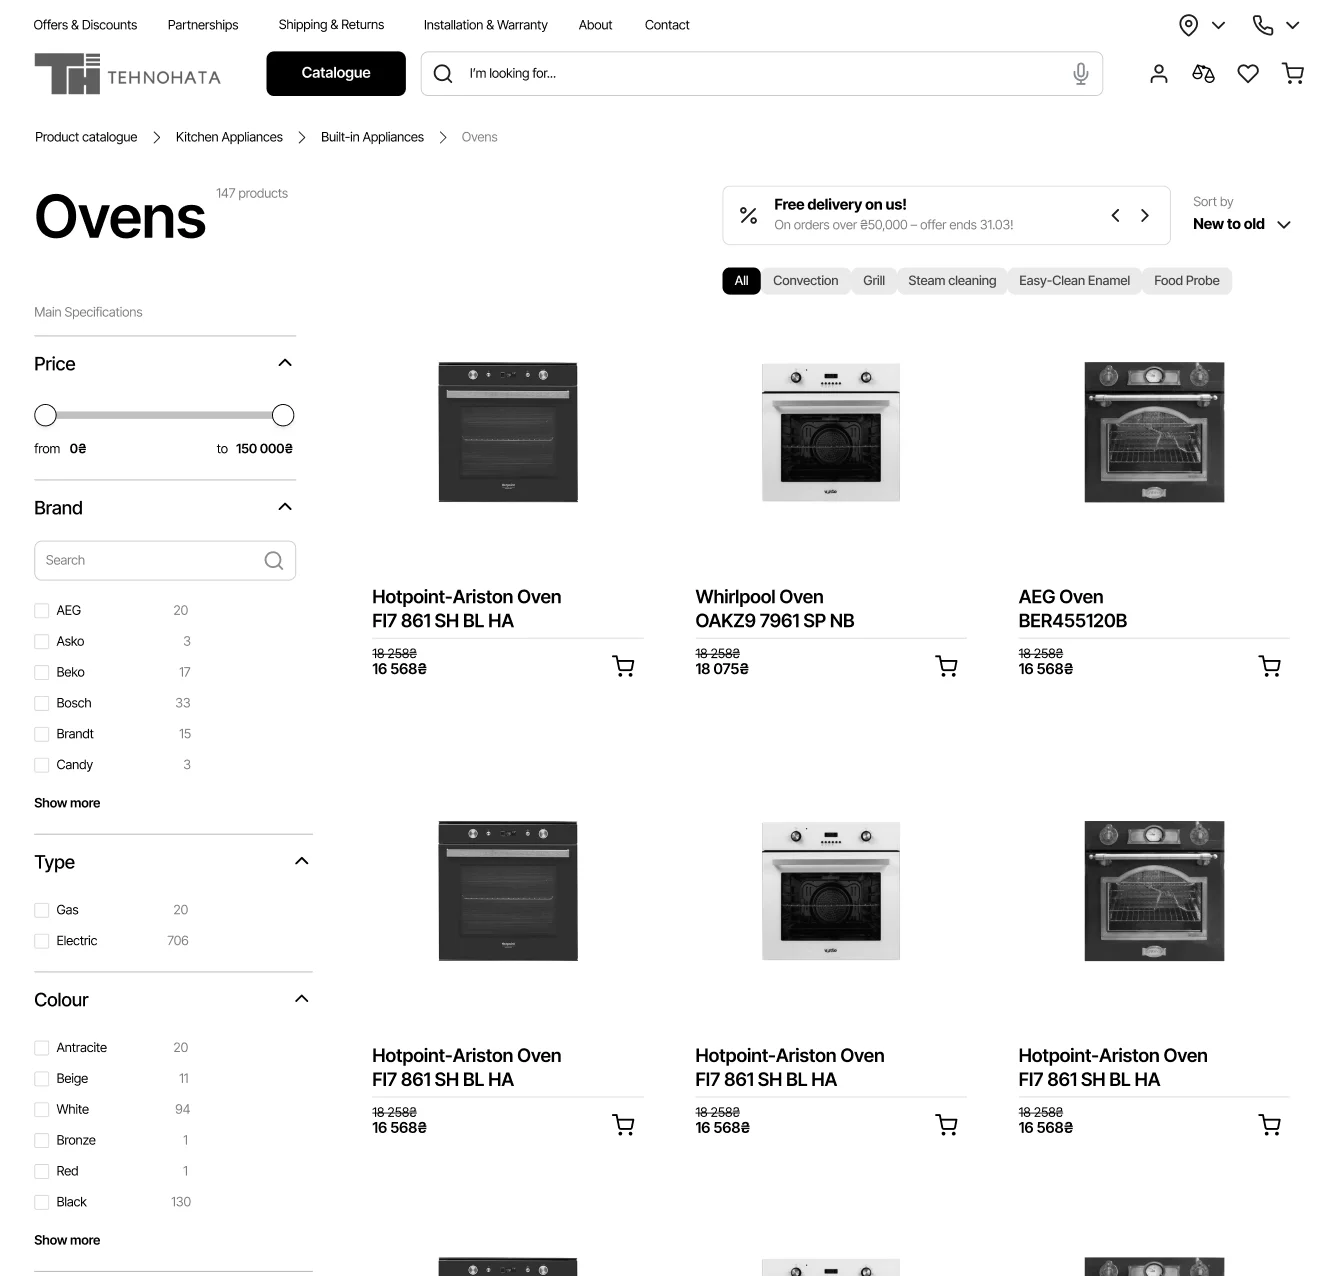Collapse the Brand filter section
The image size is (1340, 1276).
click(285, 506)
